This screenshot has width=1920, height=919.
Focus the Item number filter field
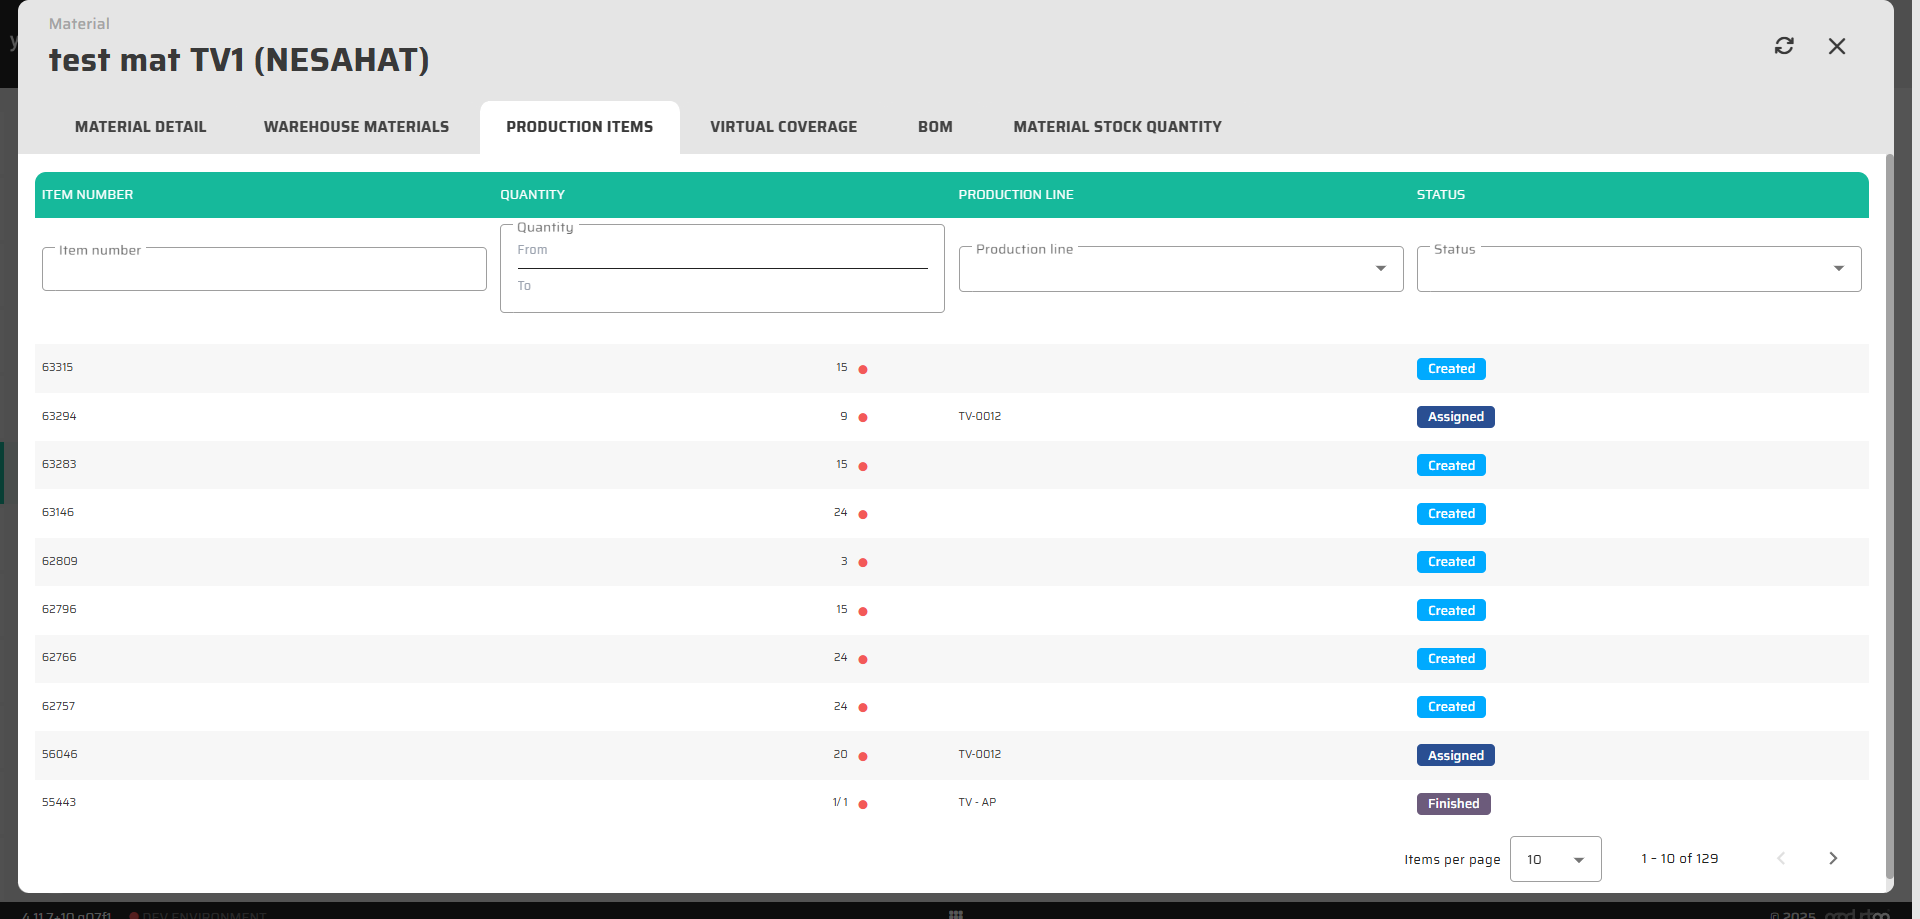tap(264, 270)
